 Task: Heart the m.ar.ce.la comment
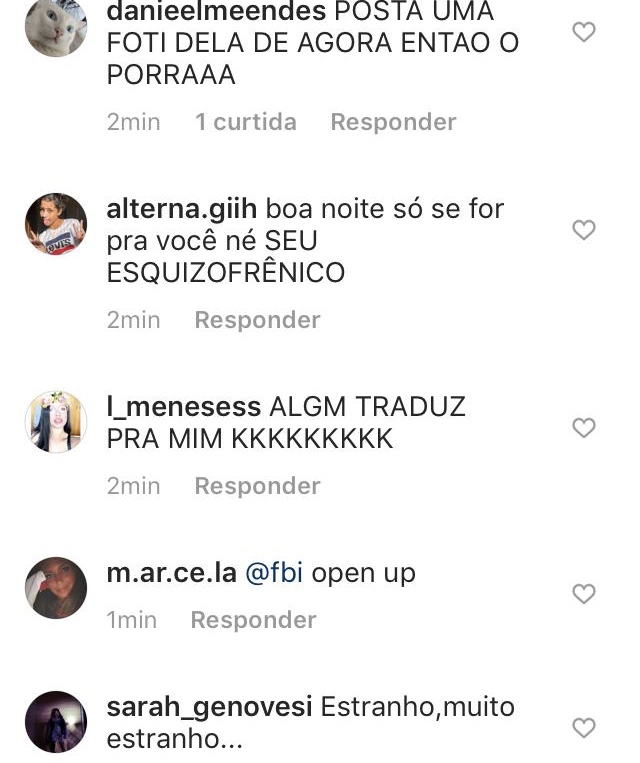pos(584,594)
